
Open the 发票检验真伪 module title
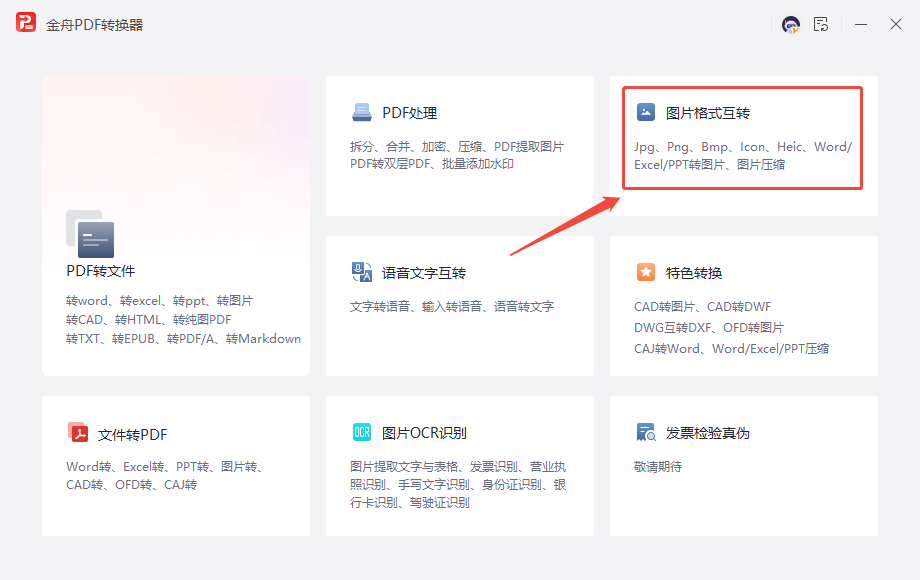708,433
